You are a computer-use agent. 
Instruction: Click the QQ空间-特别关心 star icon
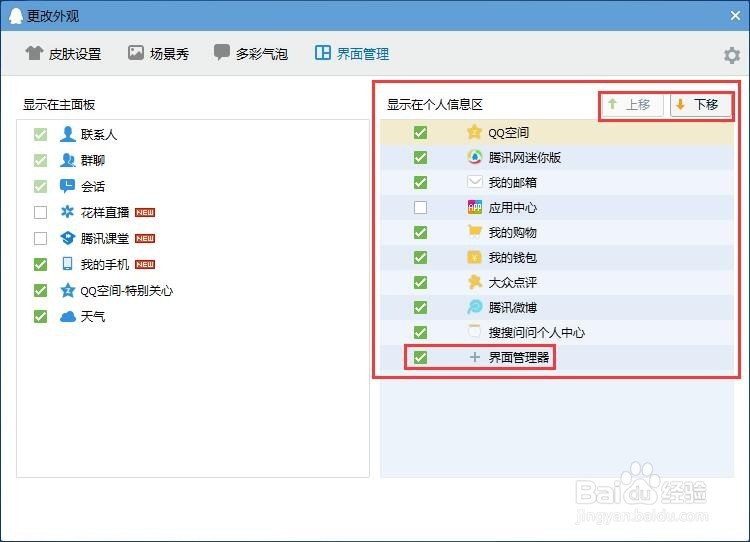(x=67, y=290)
